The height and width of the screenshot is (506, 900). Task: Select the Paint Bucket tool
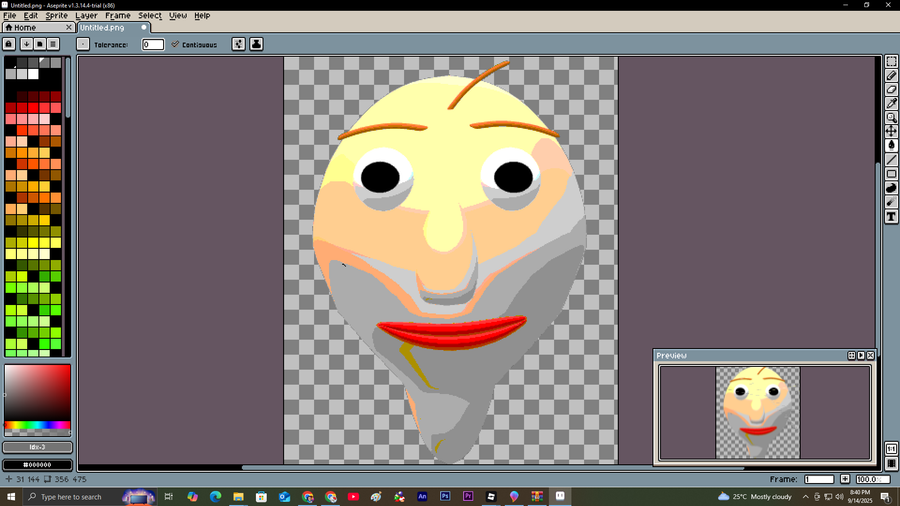pos(891,146)
